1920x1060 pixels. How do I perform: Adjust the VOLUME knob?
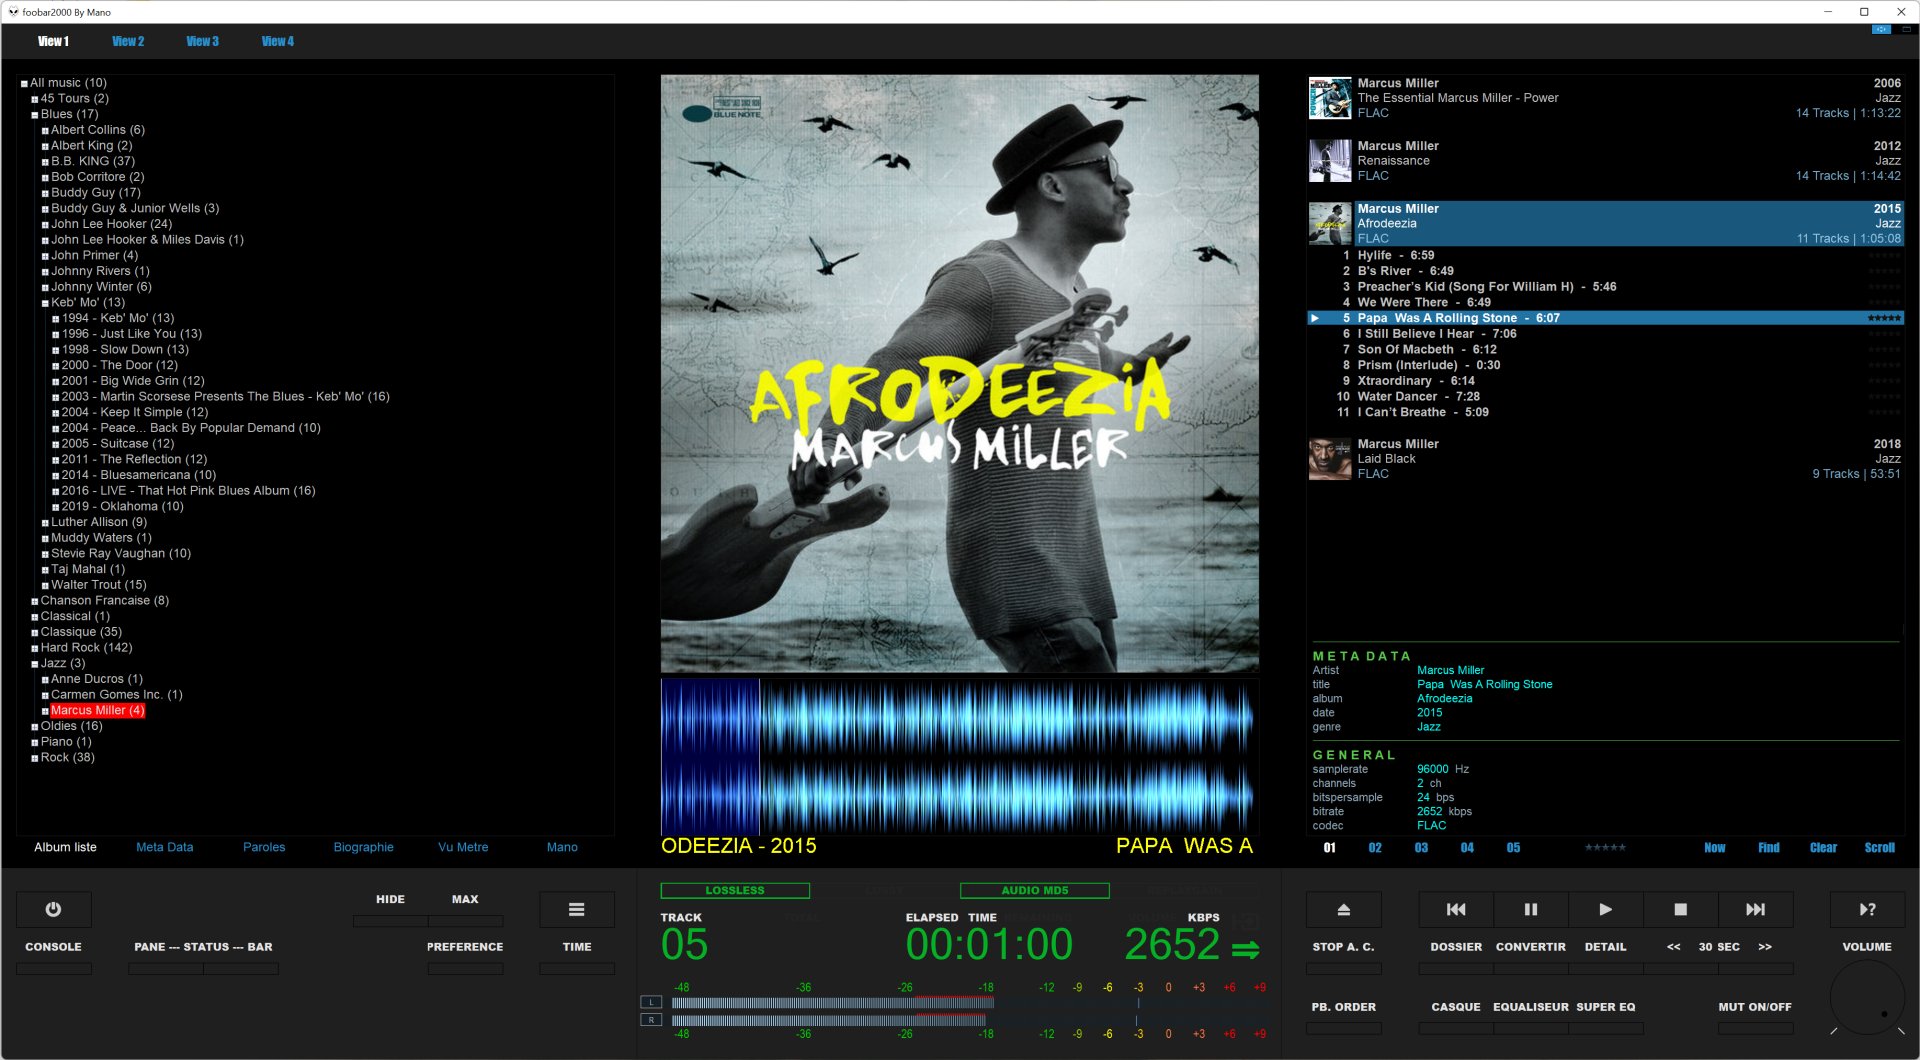pos(1867,997)
